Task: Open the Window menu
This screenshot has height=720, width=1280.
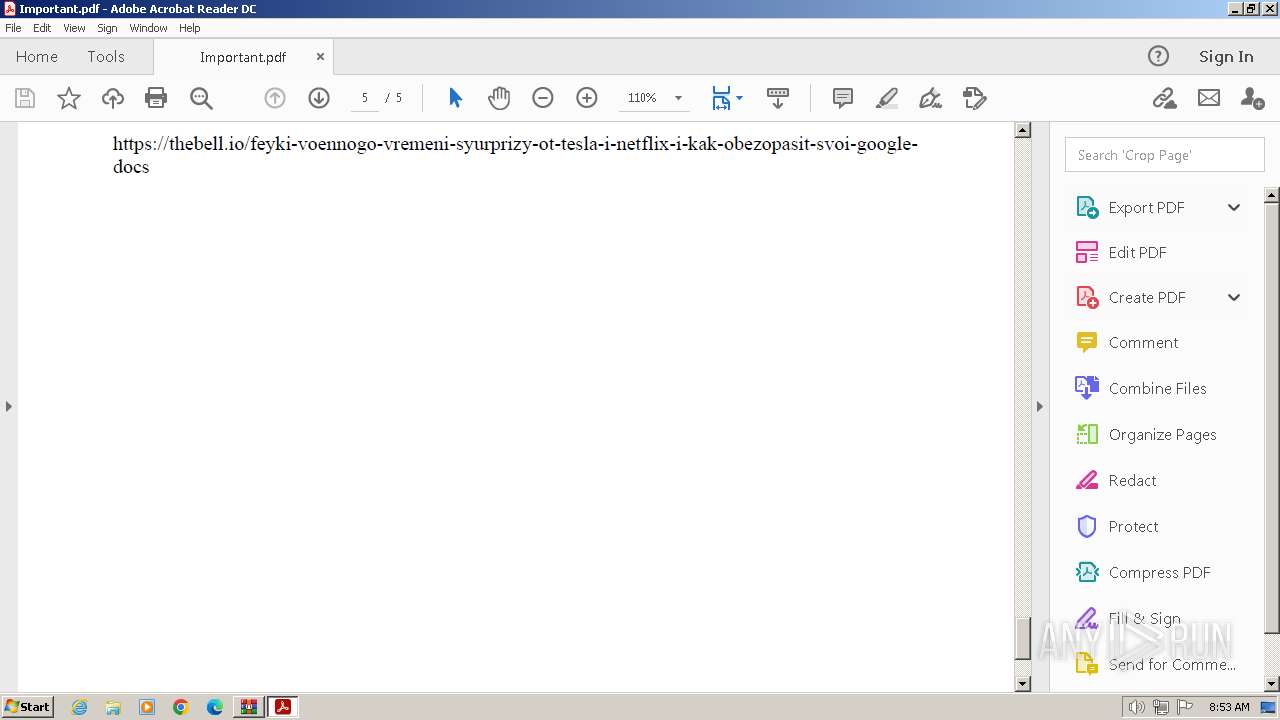Action: [148, 28]
